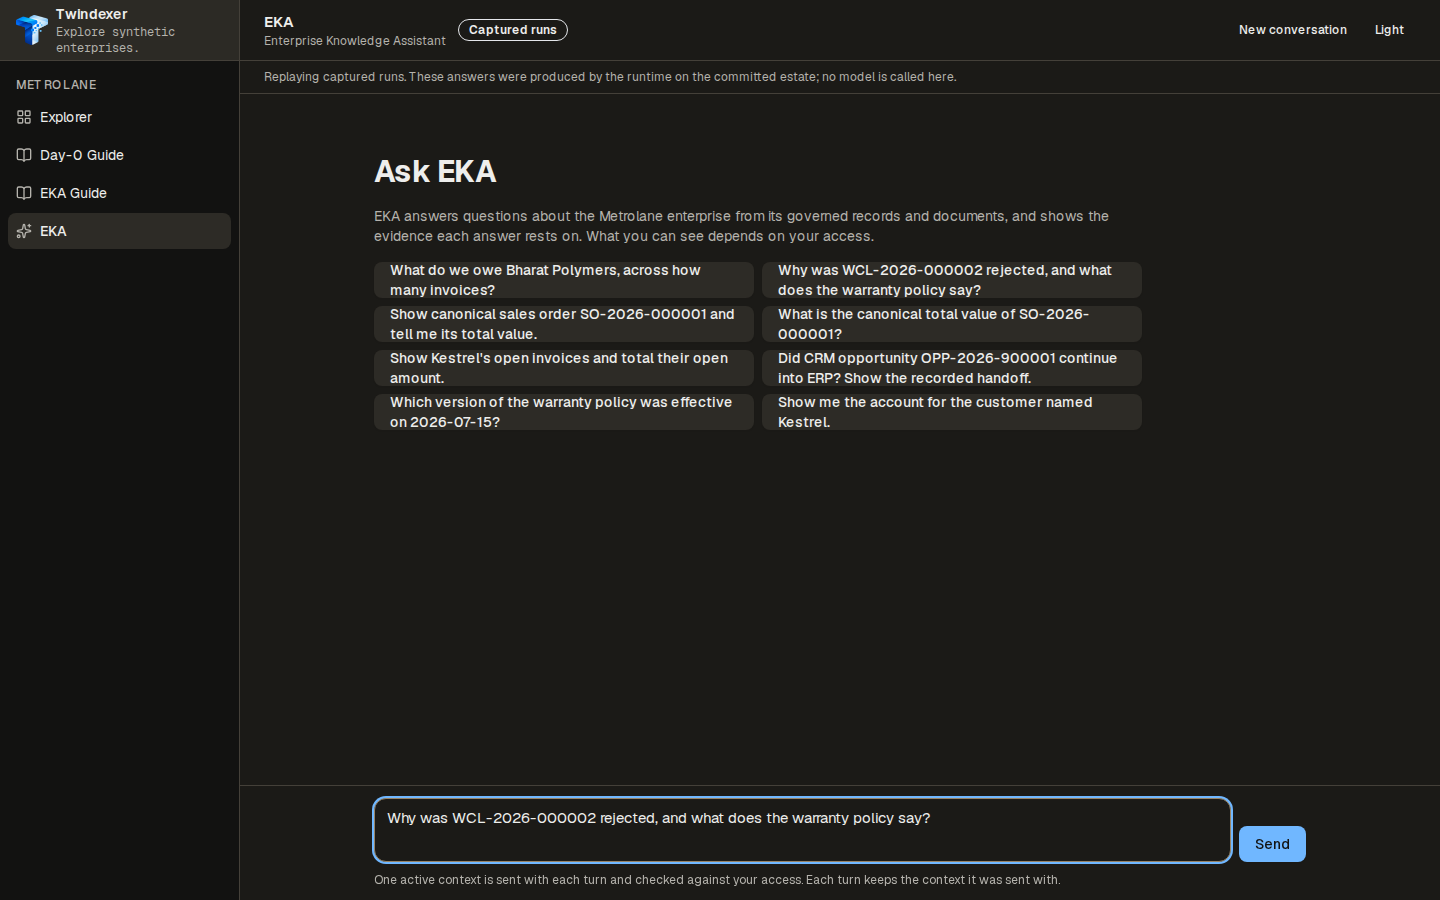This screenshot has width=1440, height=900.
Task: Click the 'Enterprise Knowledge Assistant' subtitle
Action: pos(355,41)
